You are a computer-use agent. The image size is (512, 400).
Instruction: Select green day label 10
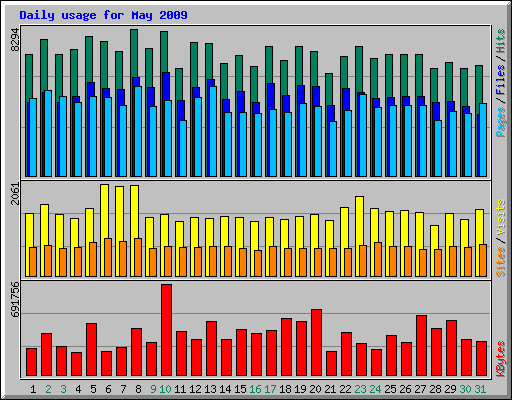click(x=165, y=389)
